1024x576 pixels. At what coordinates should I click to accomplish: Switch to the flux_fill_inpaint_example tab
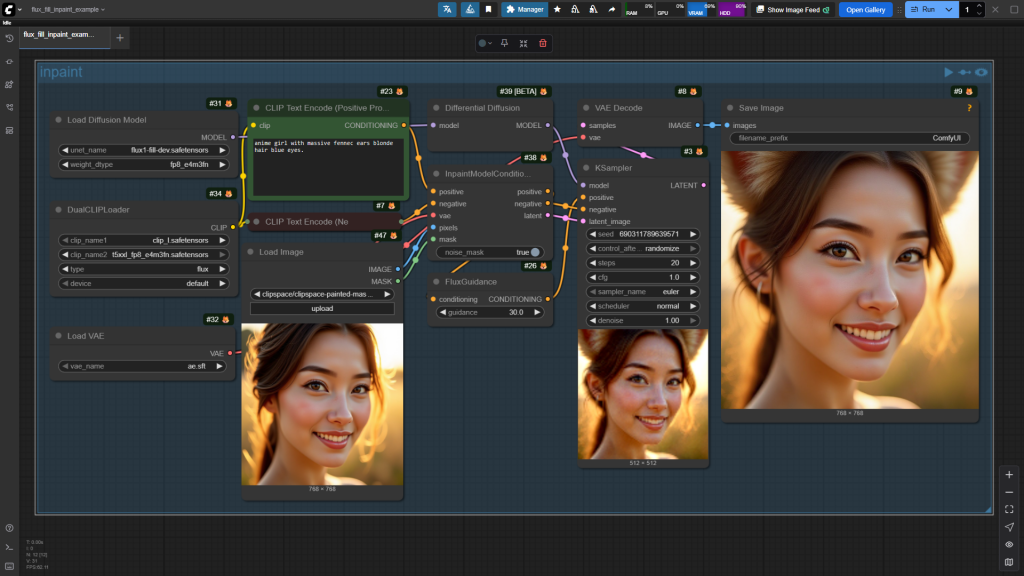click(x=60, y=34)
